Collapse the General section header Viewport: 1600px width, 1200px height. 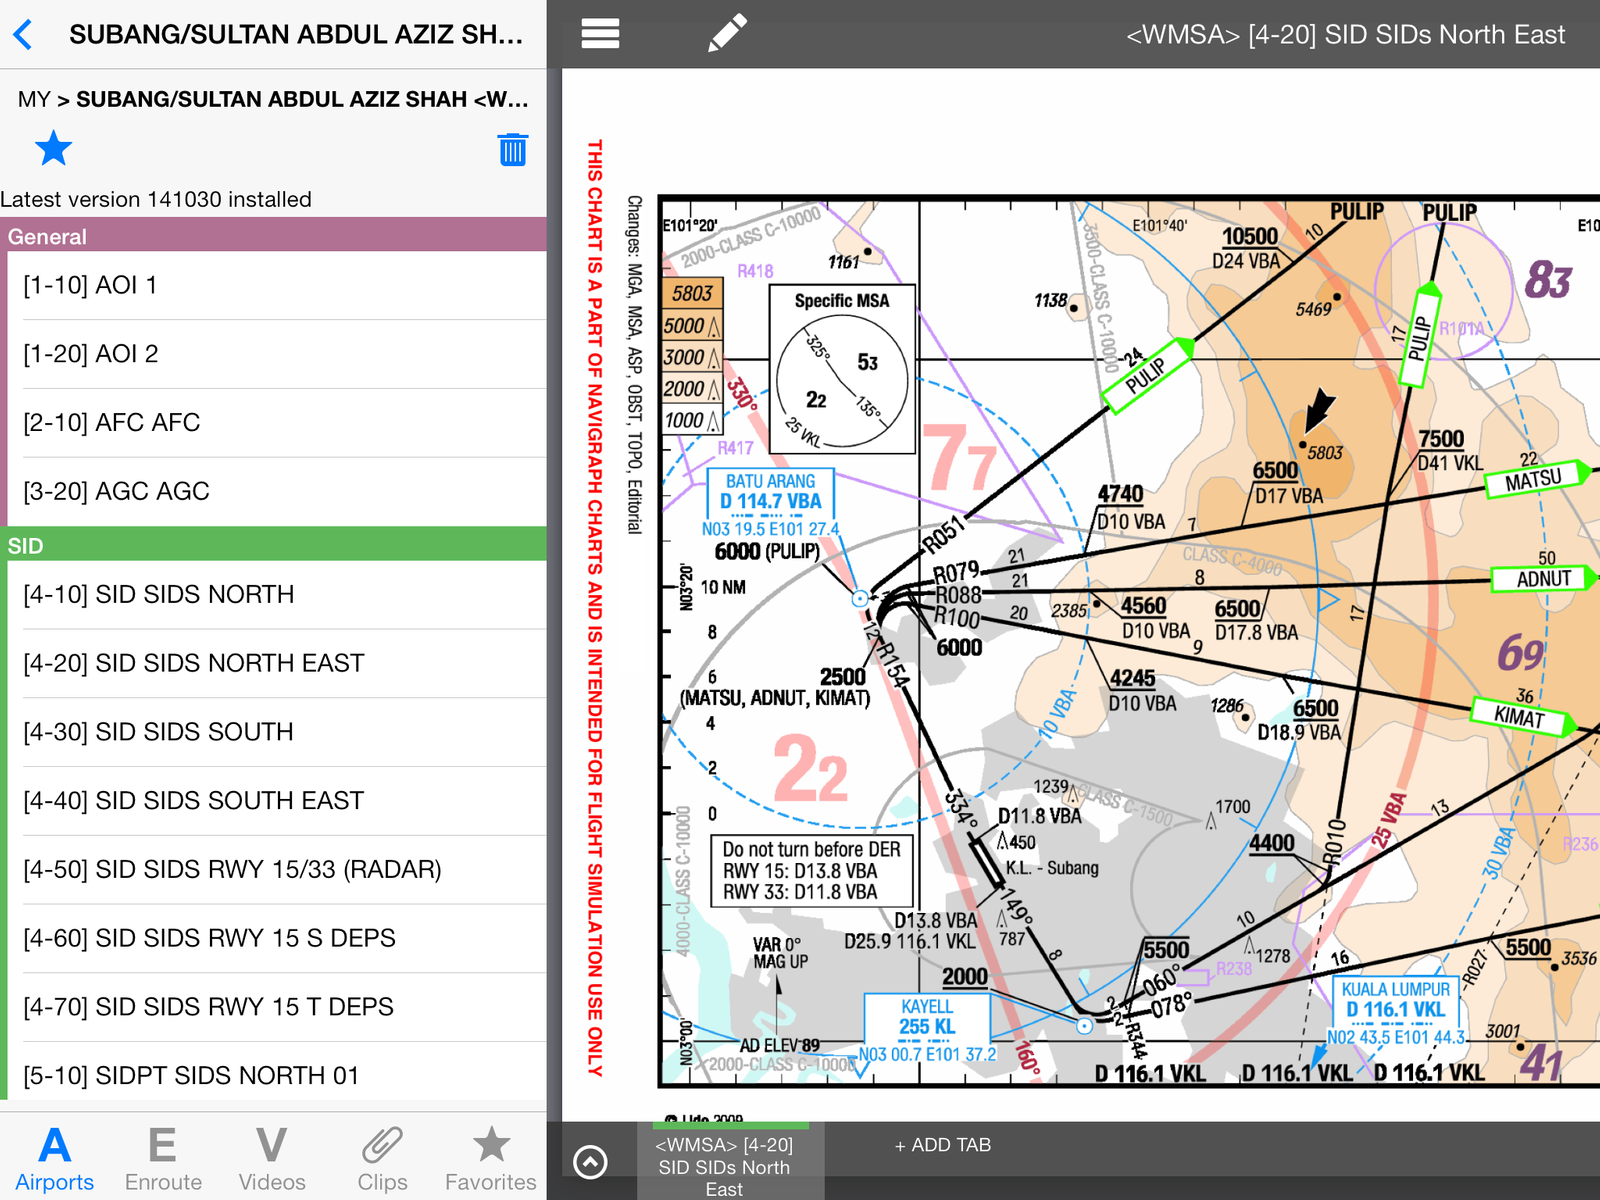[273, 236]
